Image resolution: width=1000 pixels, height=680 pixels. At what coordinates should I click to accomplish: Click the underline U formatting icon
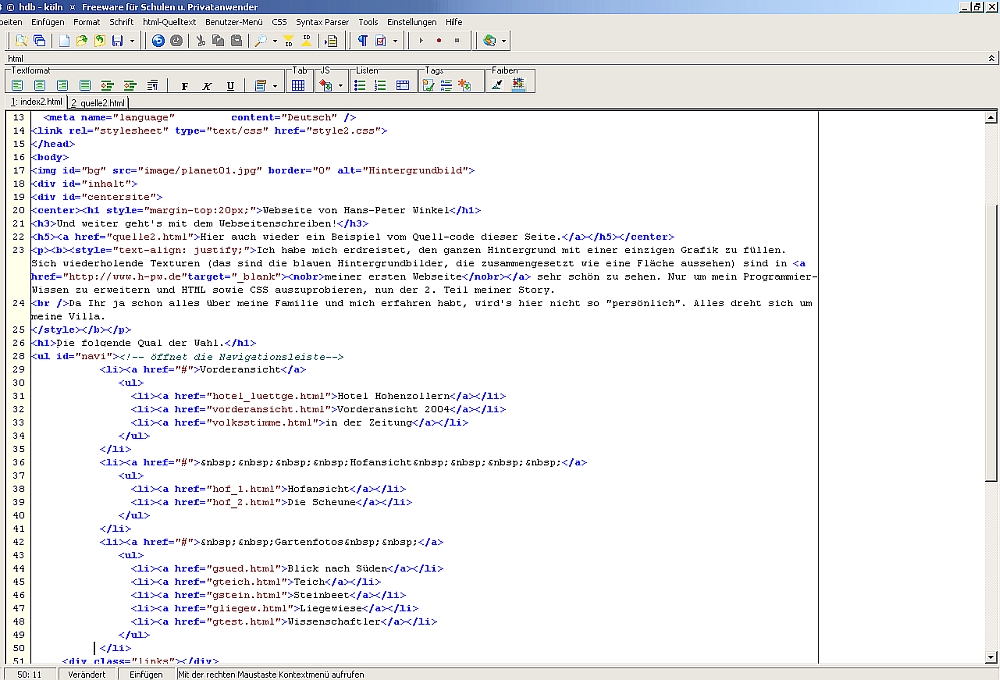click(230, 86)
